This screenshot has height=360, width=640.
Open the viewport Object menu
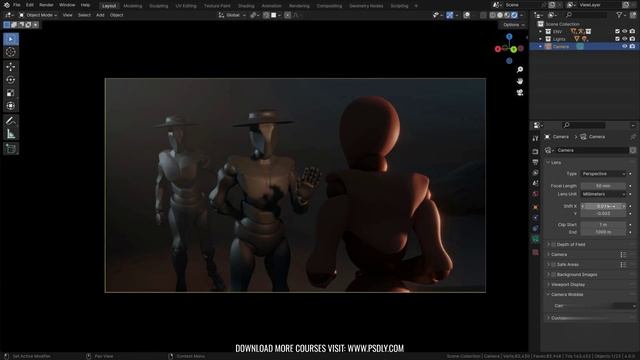(x=116, y=15)
